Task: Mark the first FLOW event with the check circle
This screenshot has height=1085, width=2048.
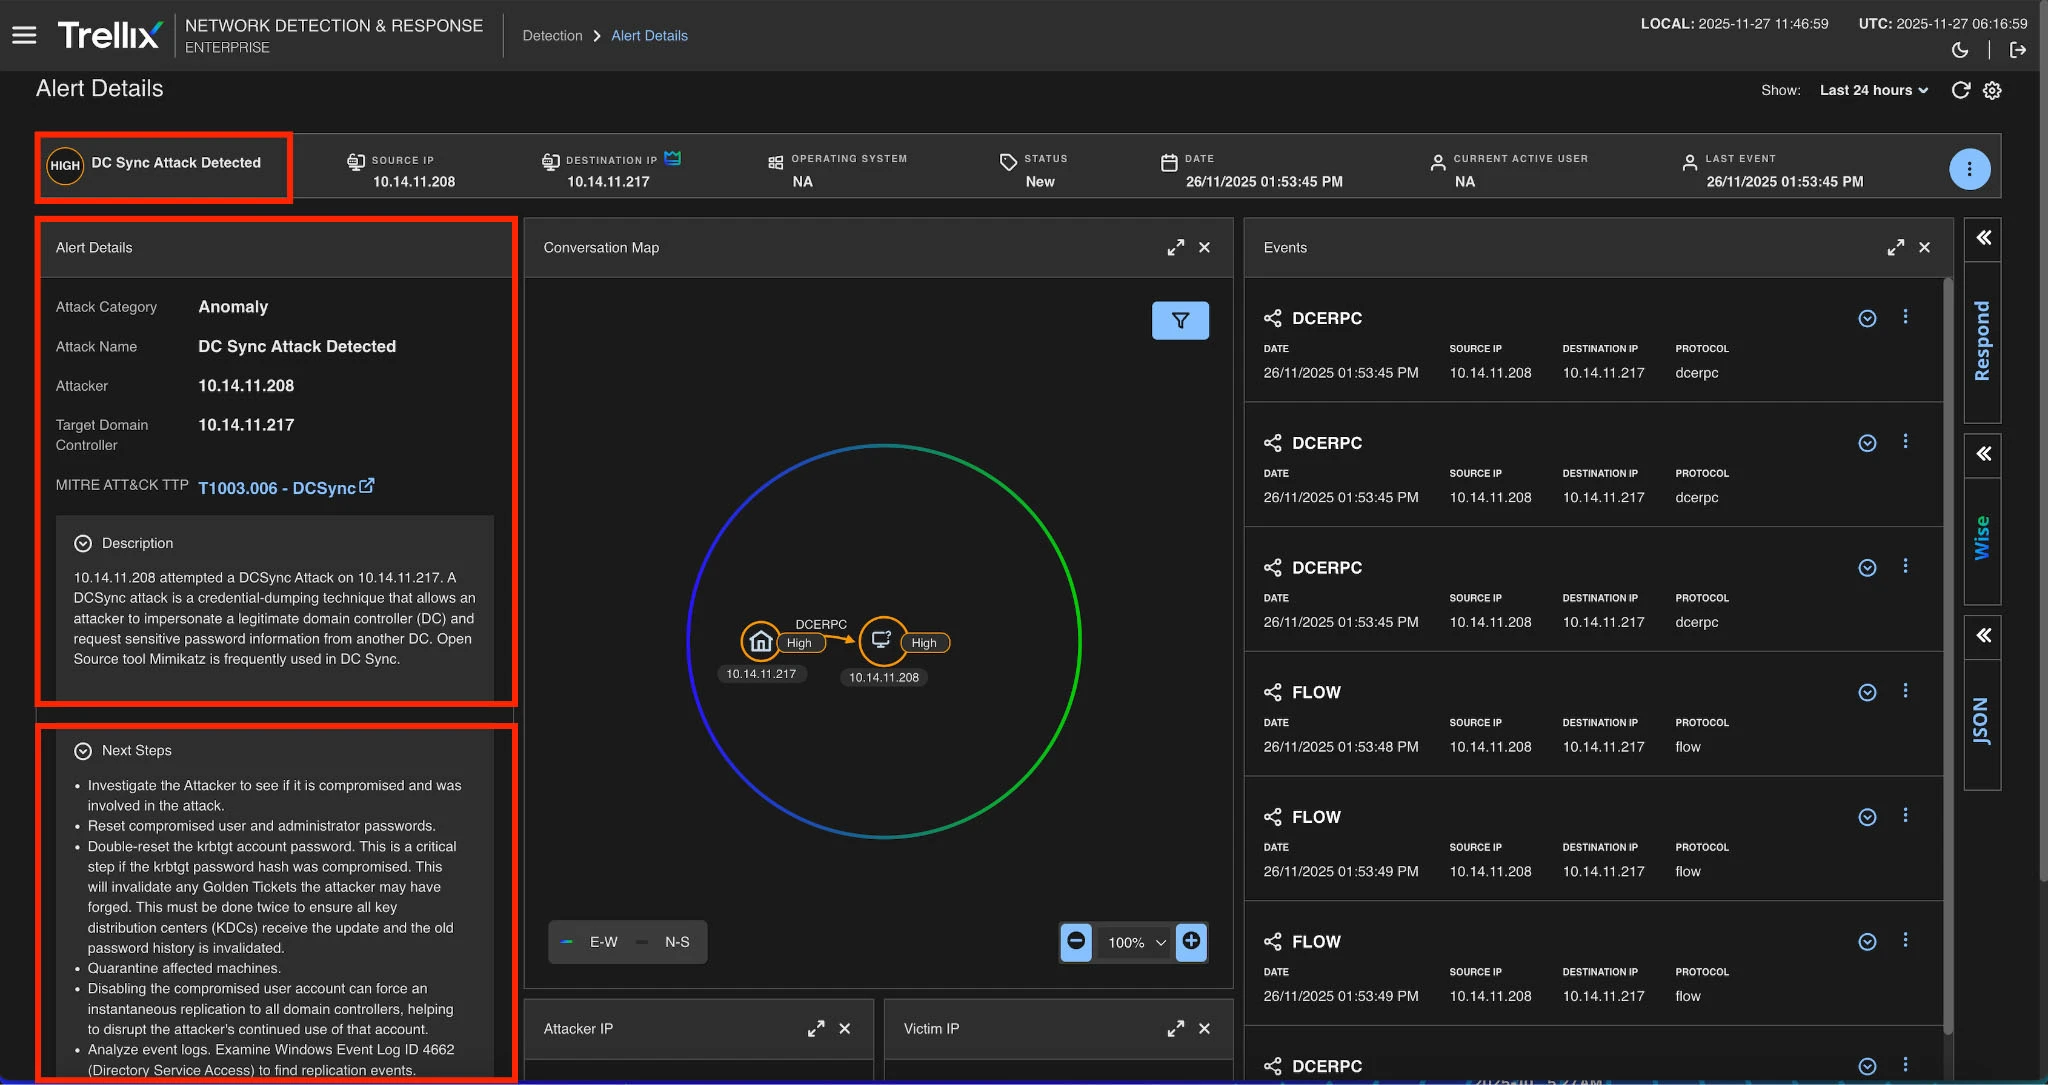Action: point(1867,692)
